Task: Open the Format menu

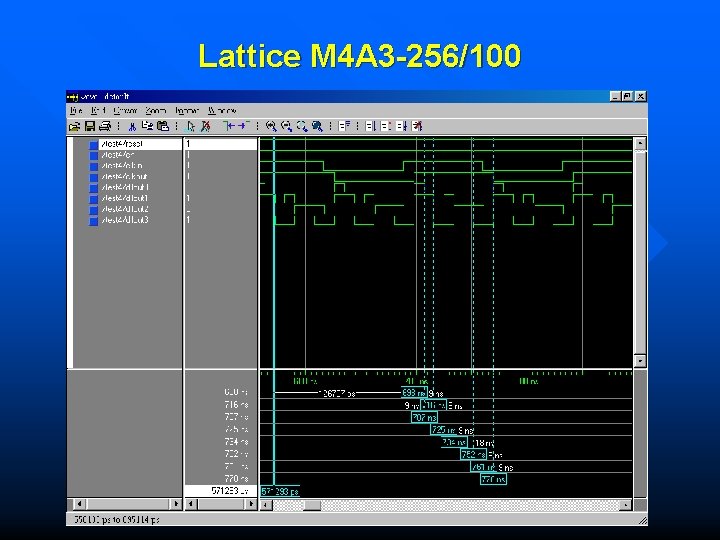Action: pos(186,111)
